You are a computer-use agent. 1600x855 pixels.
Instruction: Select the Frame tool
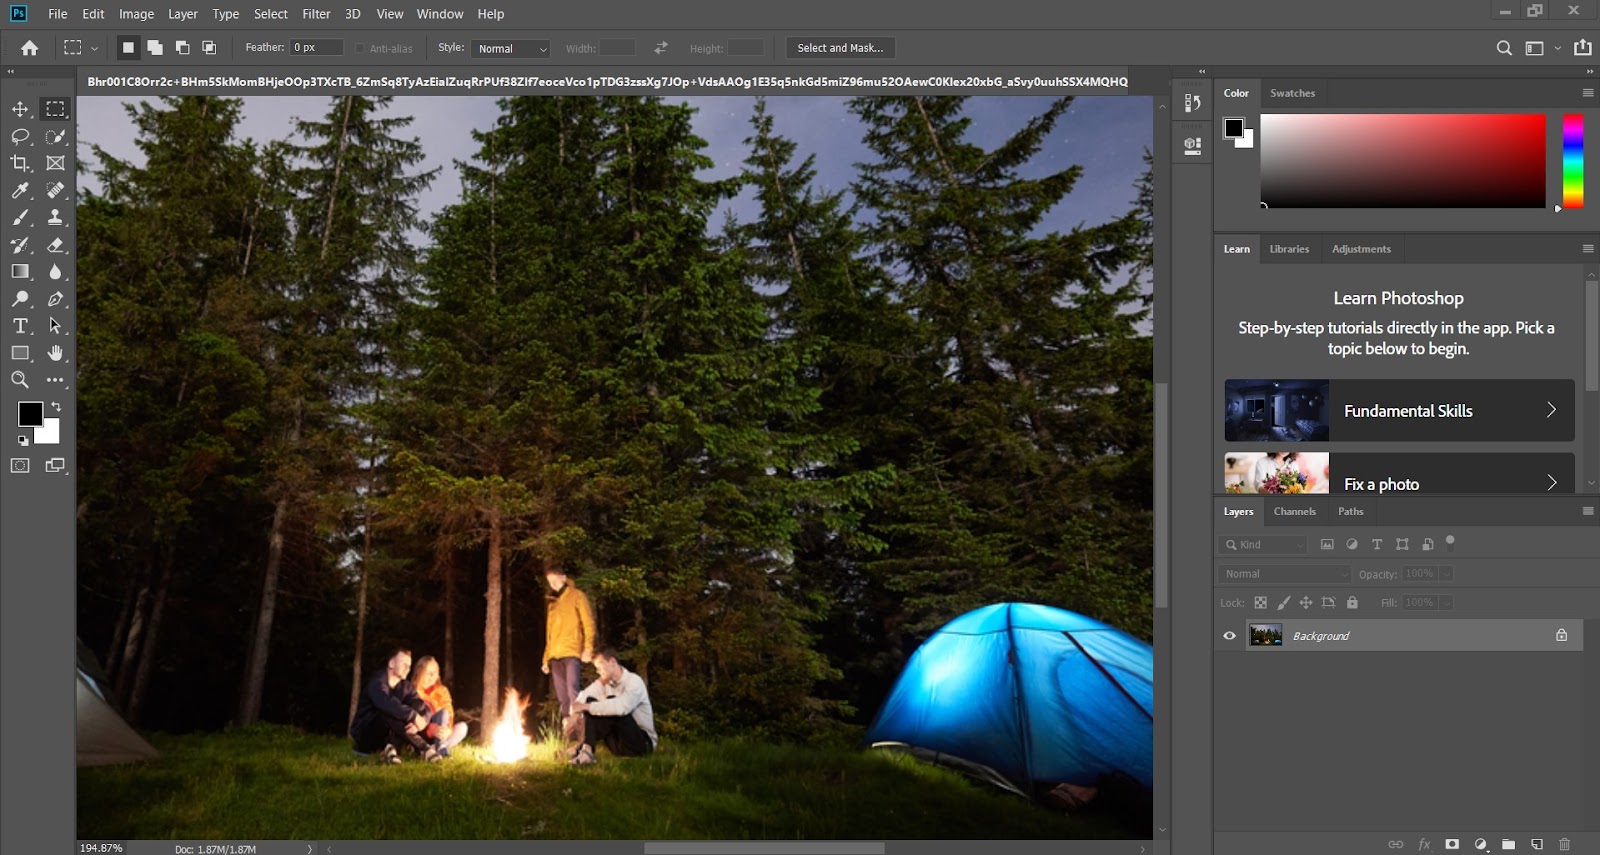point(55,163)
